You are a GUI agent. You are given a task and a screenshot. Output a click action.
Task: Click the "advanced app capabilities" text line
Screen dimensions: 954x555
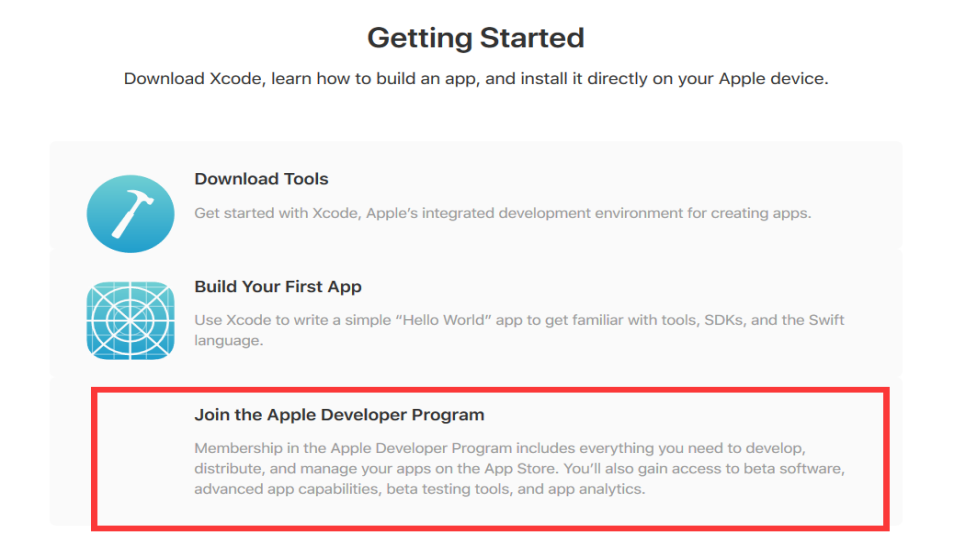pos(419,489)
